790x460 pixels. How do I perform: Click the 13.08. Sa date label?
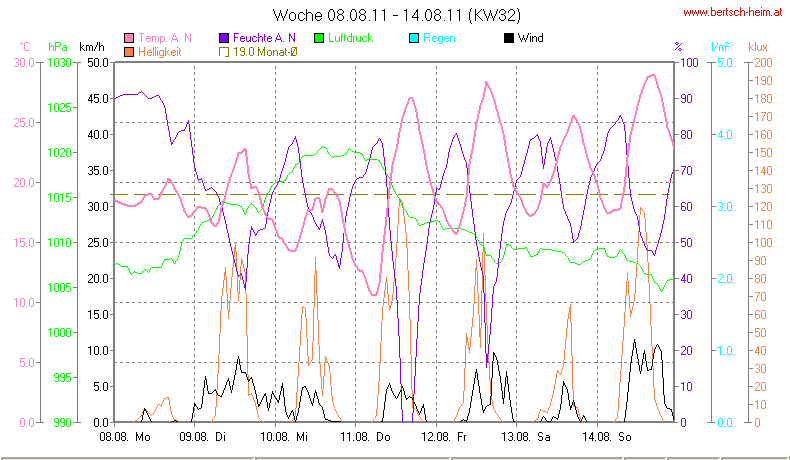pos(526,437)
